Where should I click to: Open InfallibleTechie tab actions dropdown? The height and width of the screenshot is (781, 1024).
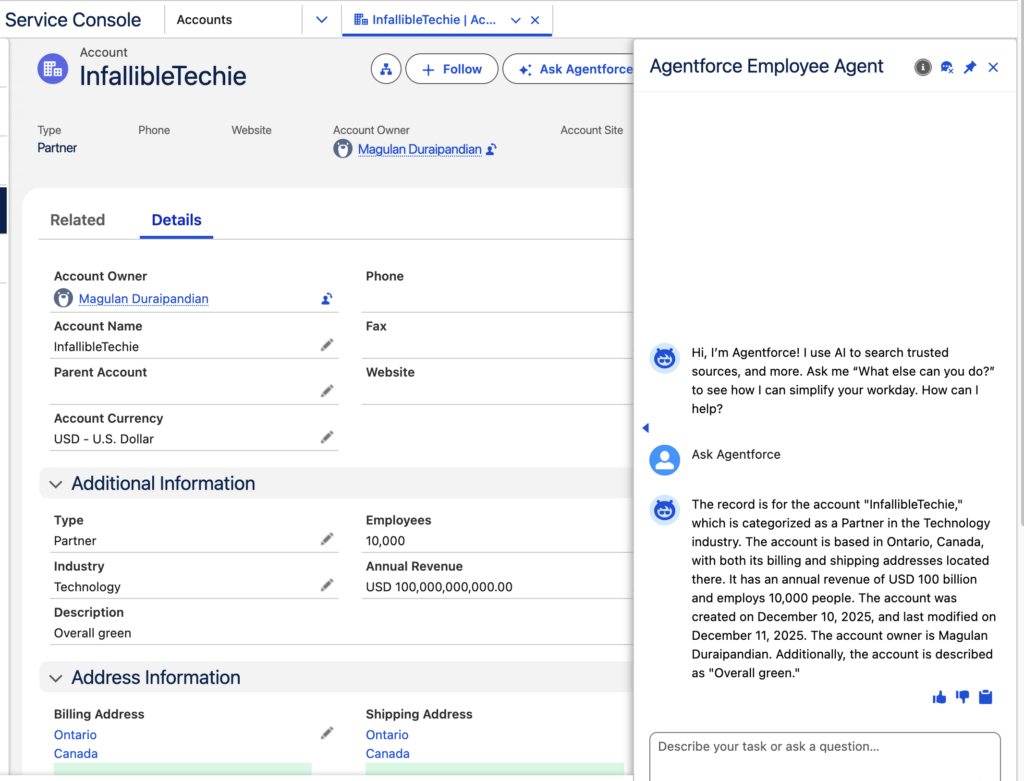coord(516,20)
